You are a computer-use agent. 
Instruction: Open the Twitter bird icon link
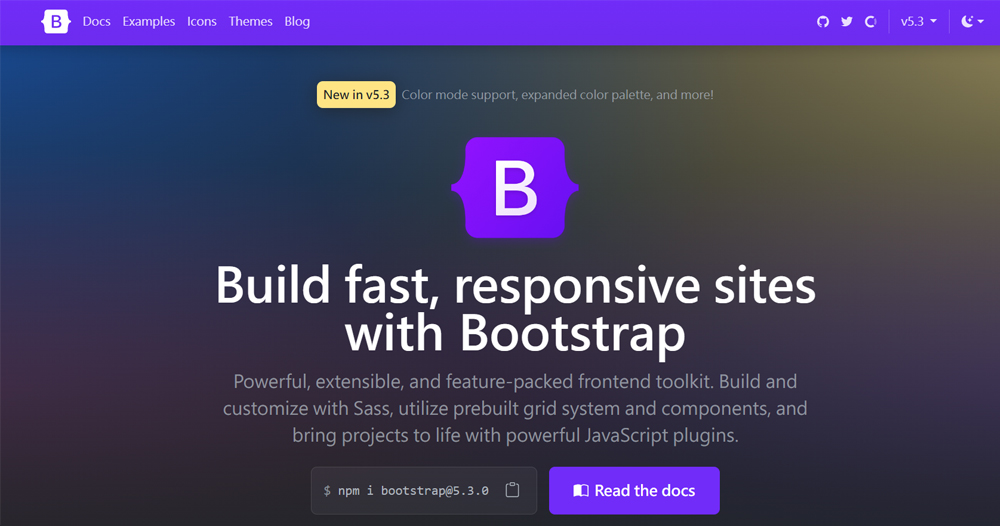pos(846,22)
